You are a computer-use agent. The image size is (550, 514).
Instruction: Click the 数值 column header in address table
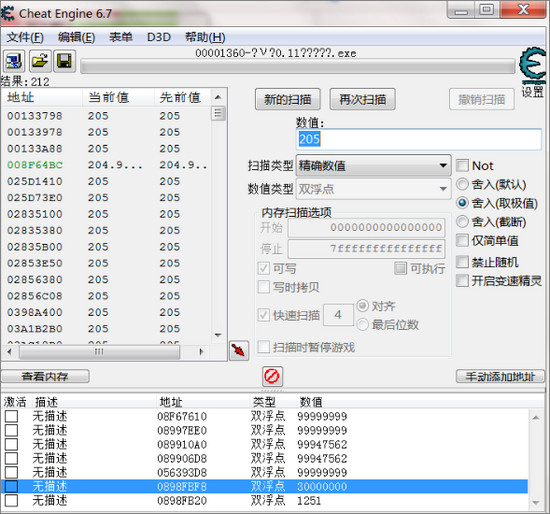pos(311,402)
